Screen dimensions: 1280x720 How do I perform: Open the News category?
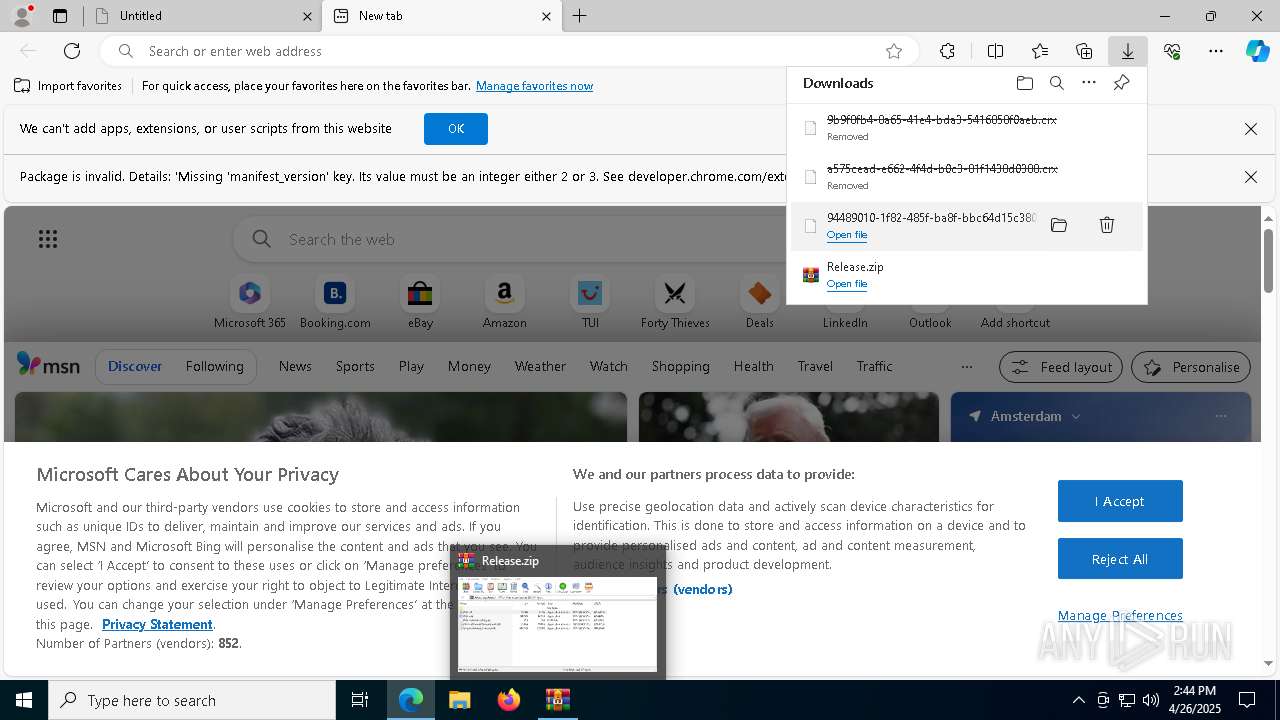(295, 366)
